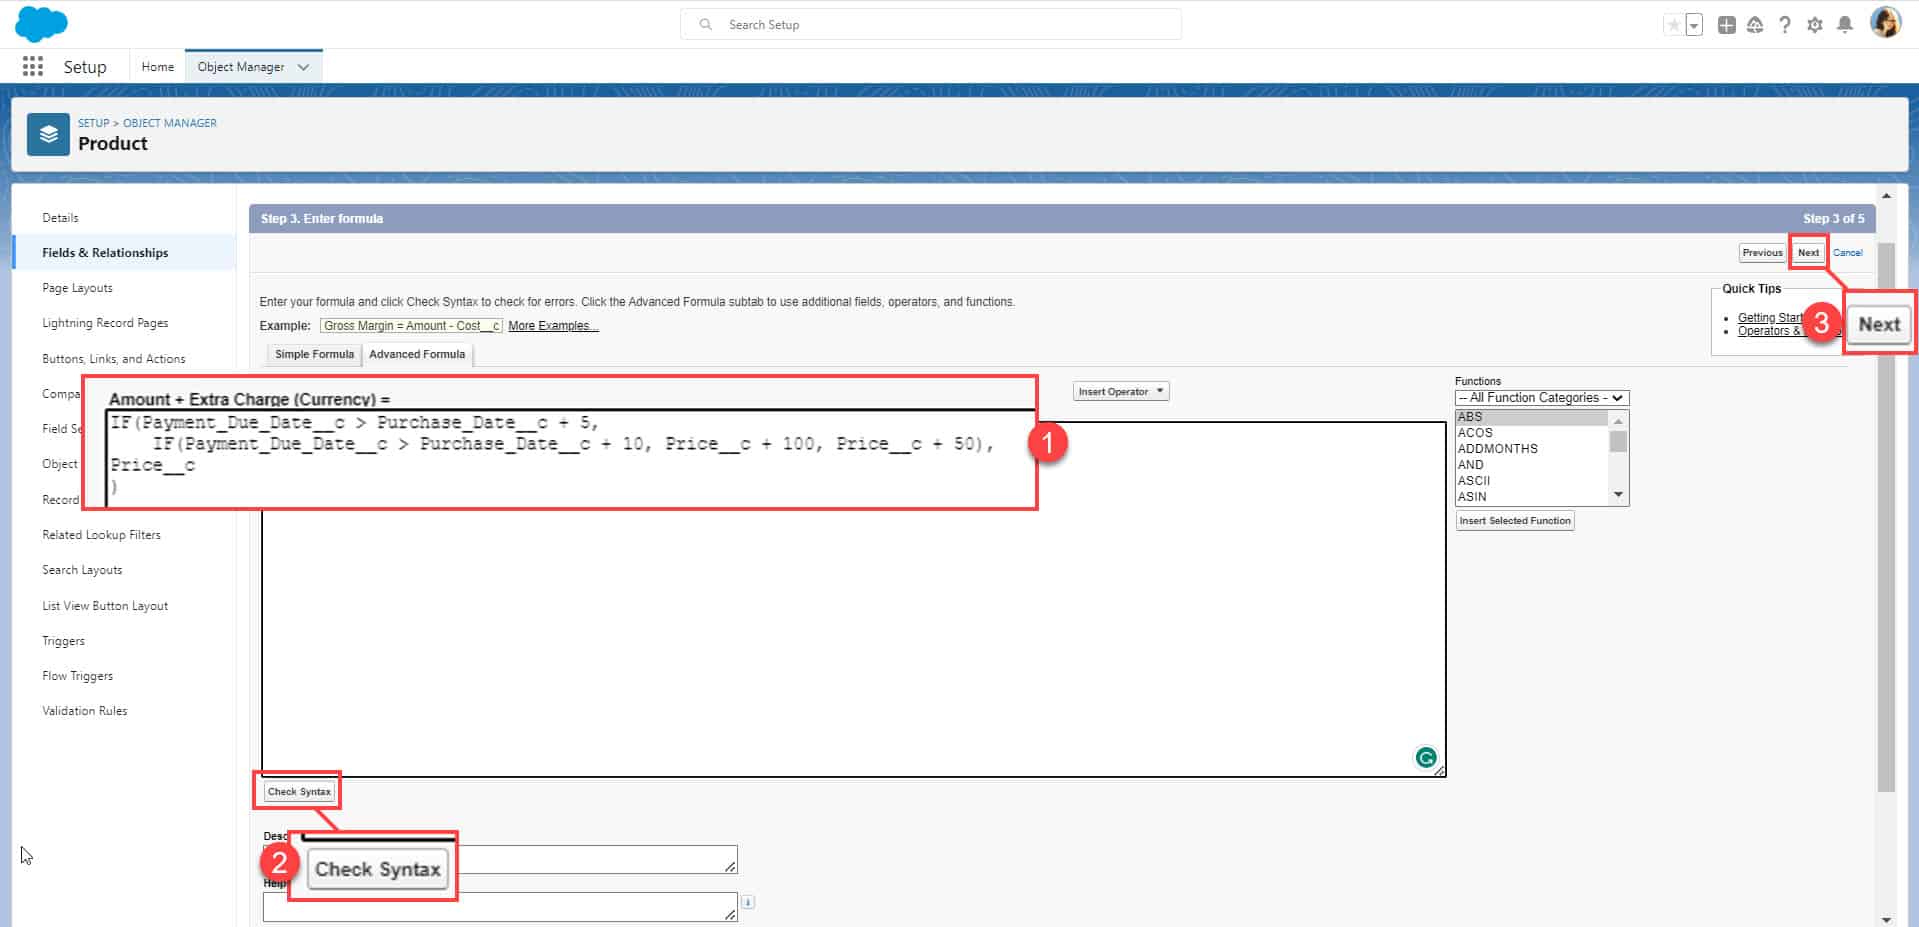1919x927 pixels.
Task: Open the Object Manager tab chevron
Action: [303, 66]
